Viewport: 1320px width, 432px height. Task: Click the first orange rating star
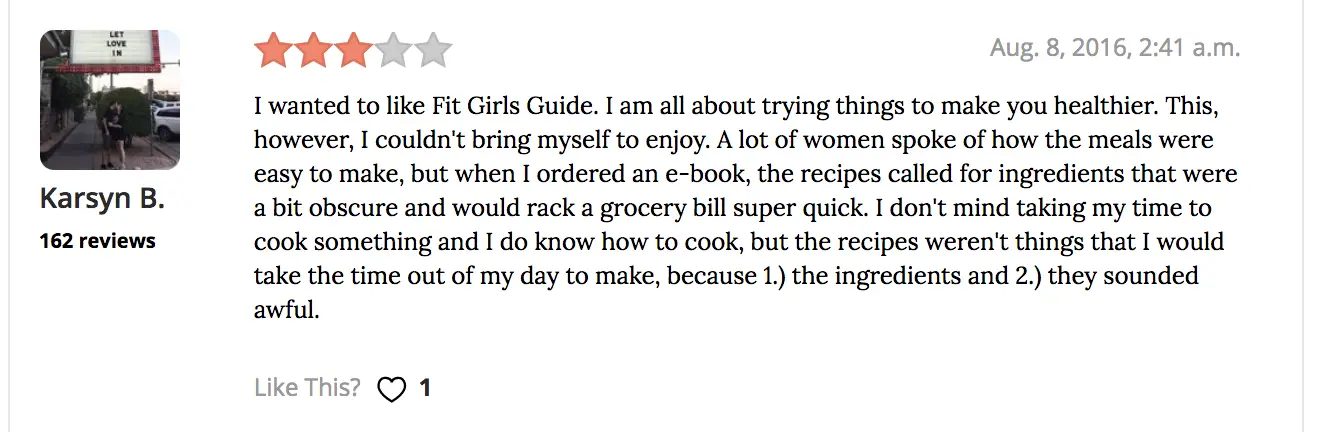coord(273,50)
